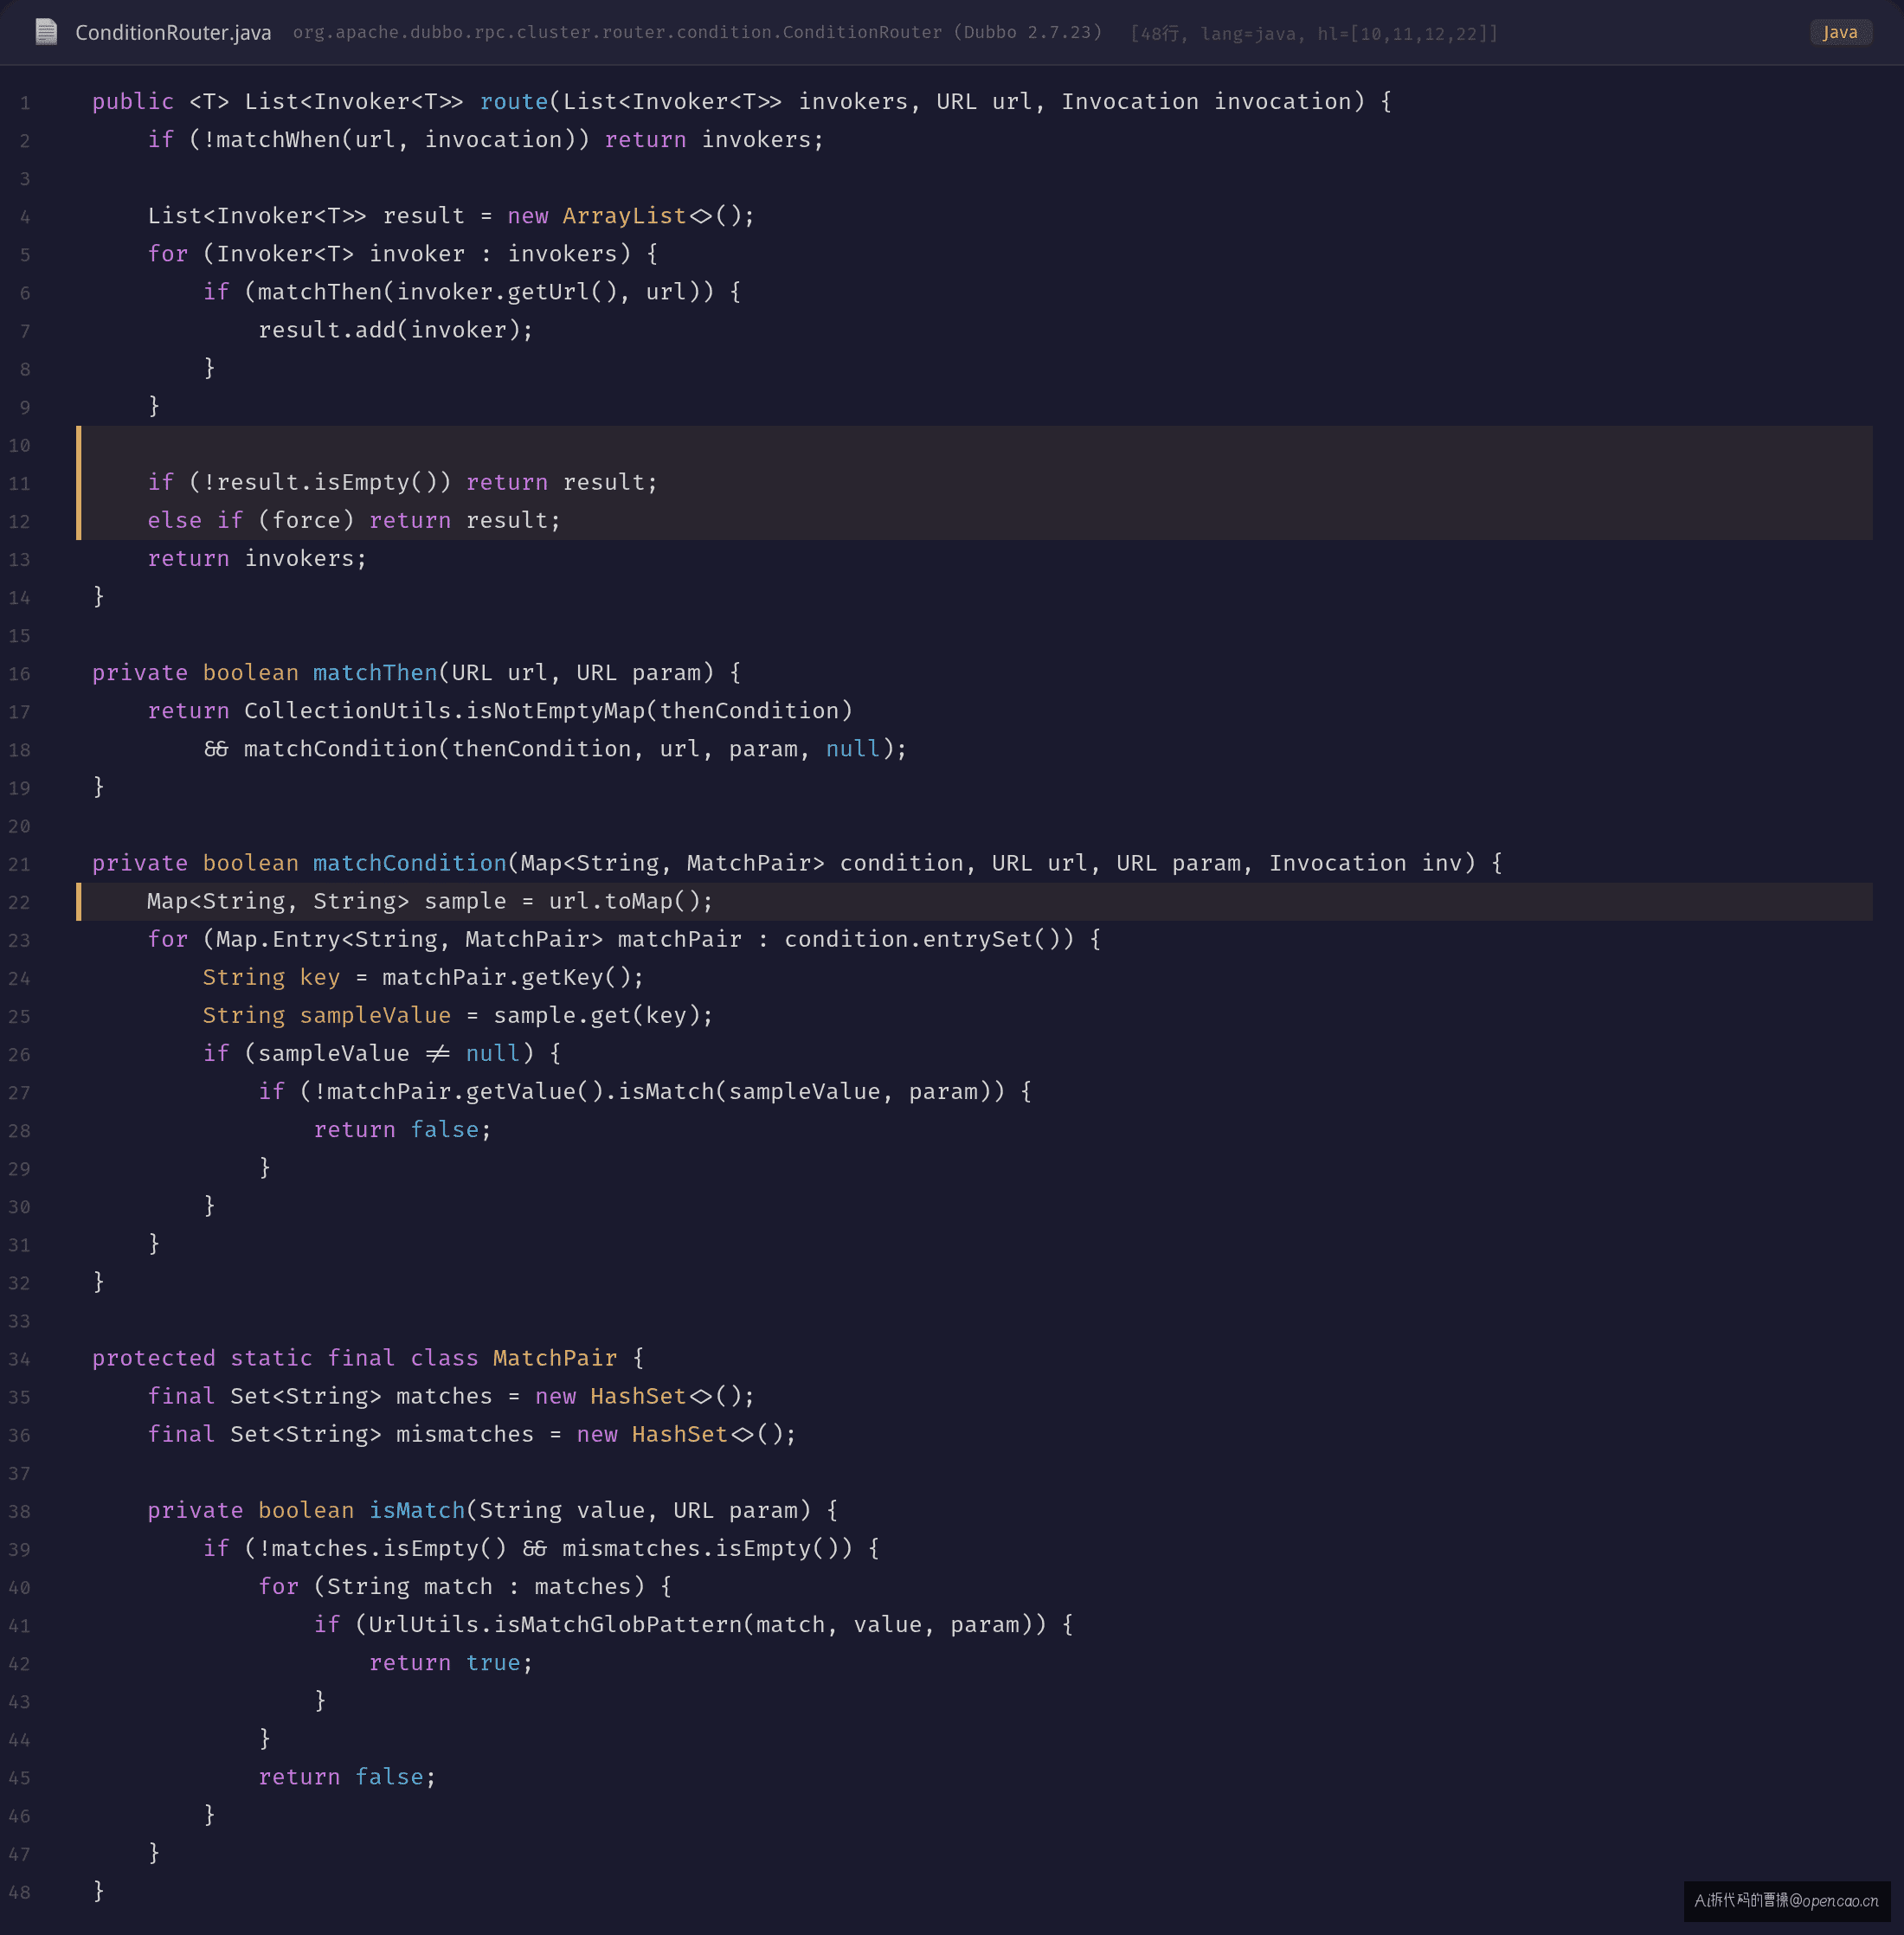
Task: Click condition.entrySet() on line 23
Action: point(929,939)
